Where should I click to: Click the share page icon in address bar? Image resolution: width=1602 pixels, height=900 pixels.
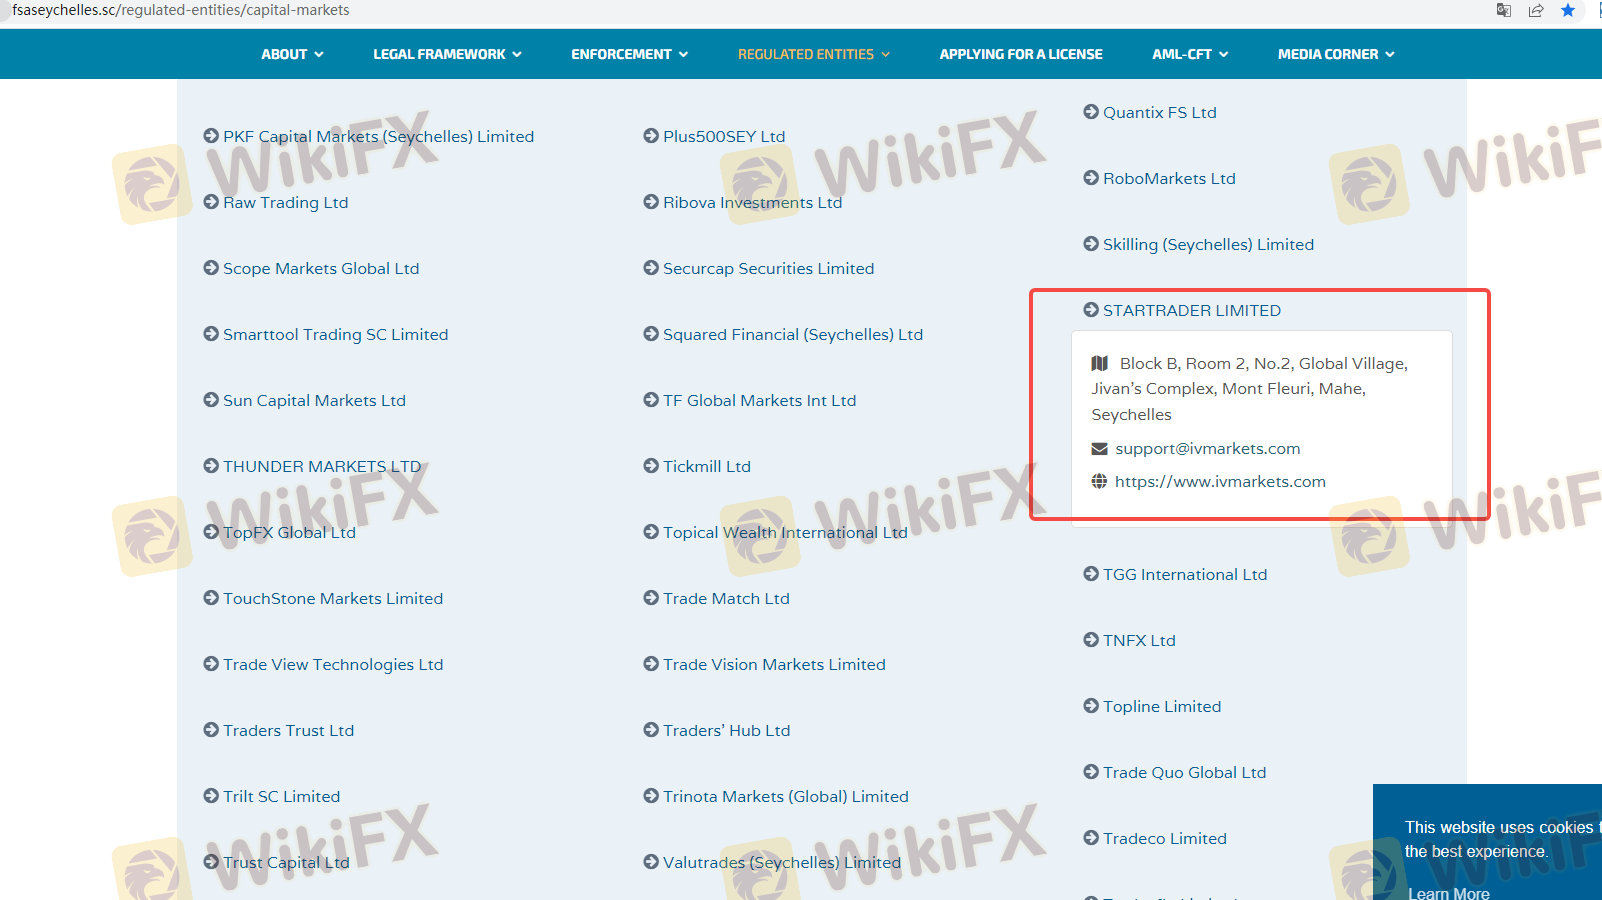coord(1535,10)
